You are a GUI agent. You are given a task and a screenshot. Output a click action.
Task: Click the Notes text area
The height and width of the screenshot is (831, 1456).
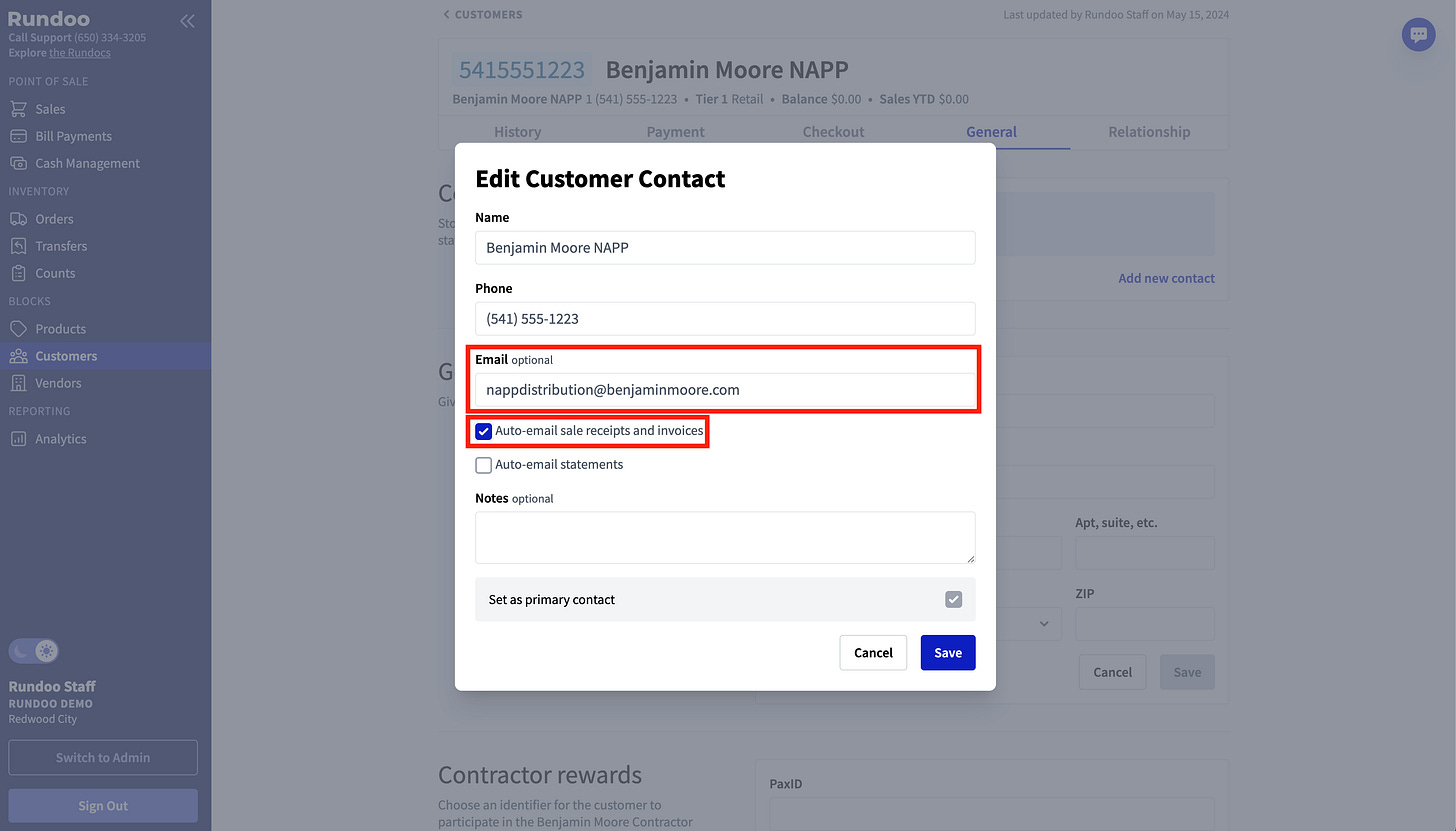pos(725,538)
